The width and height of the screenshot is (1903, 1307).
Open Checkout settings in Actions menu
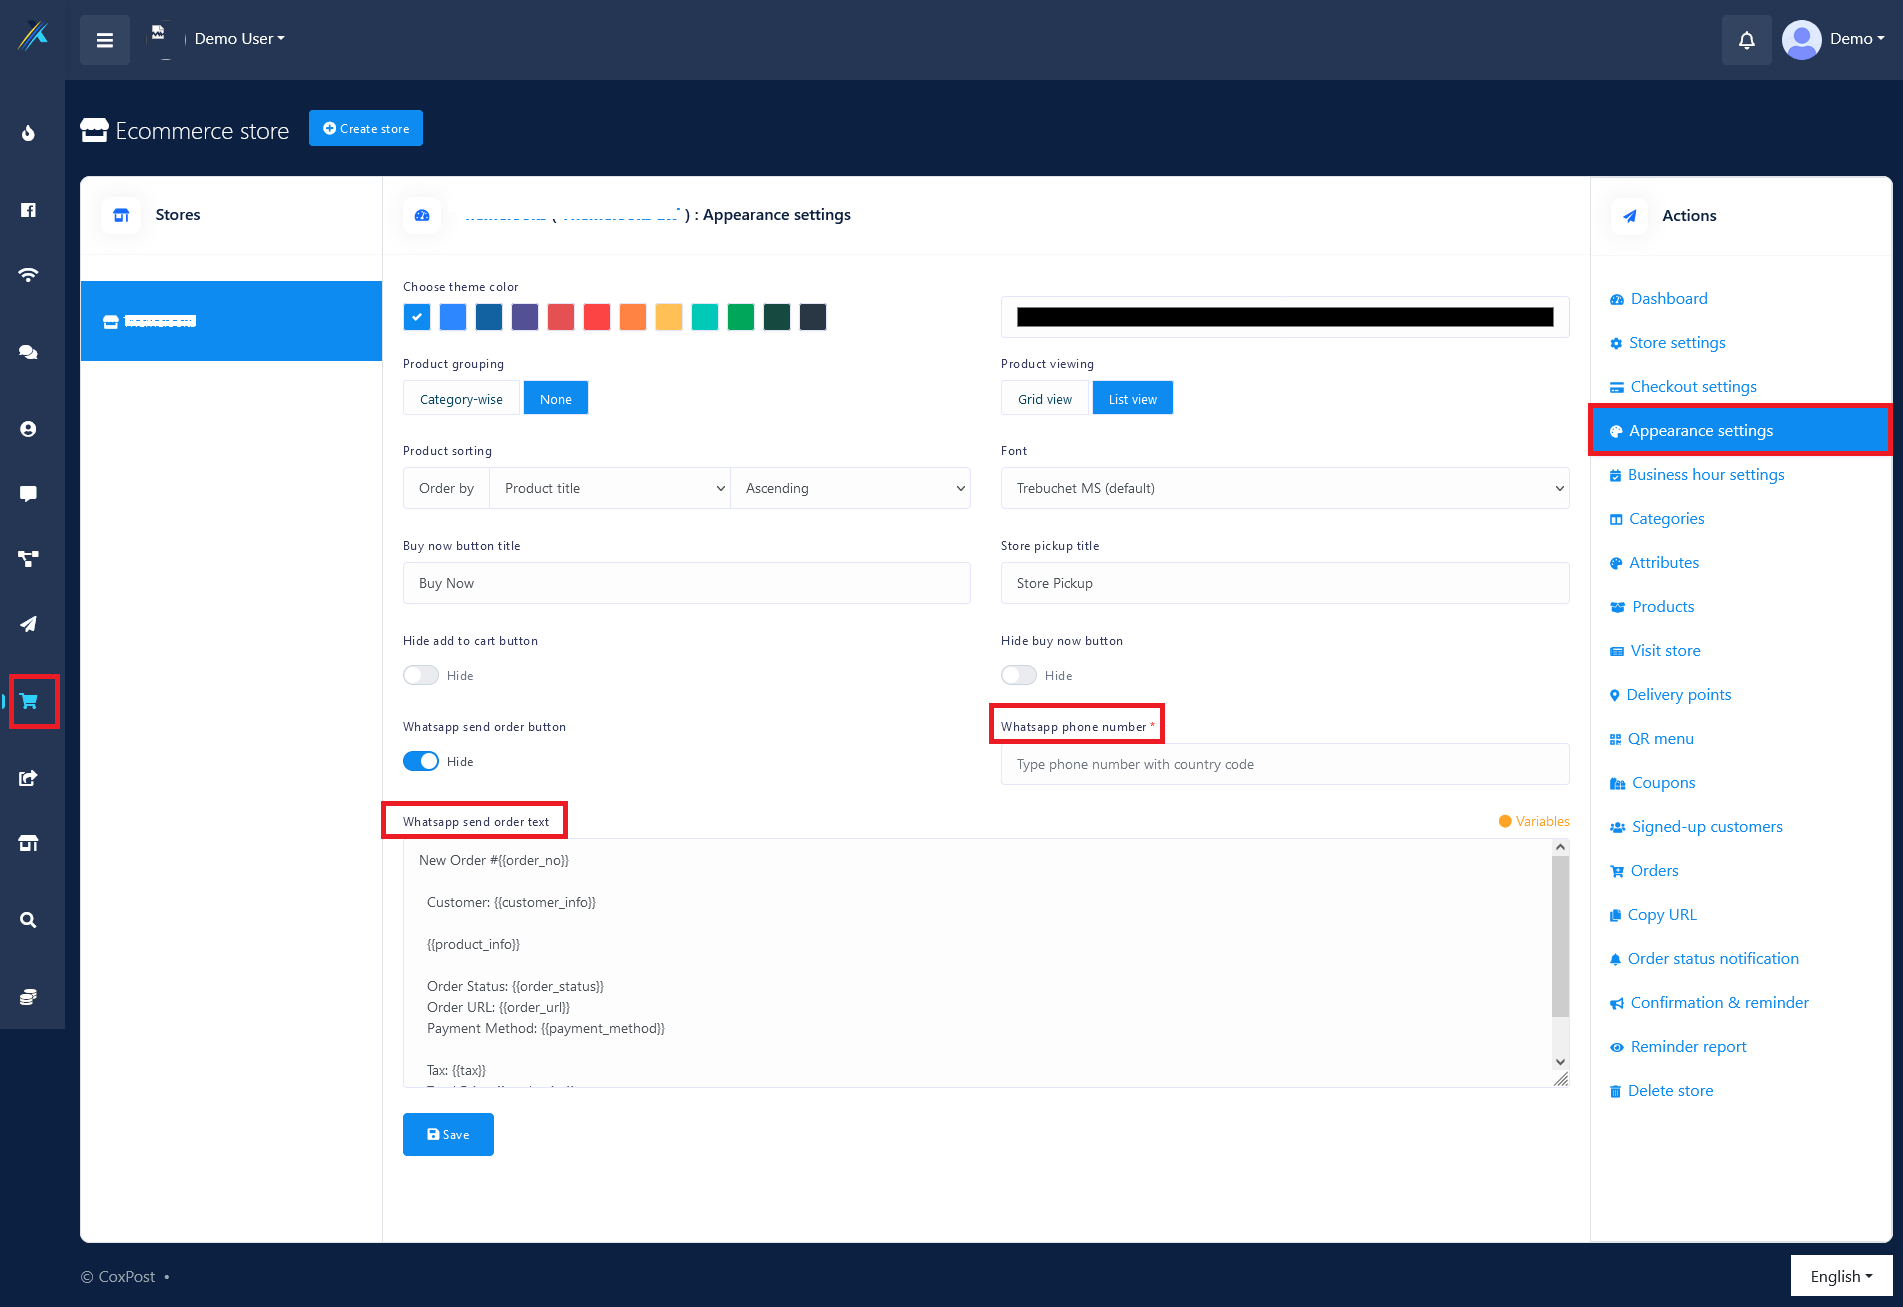pyautogui.click(x=1693, y=387)
